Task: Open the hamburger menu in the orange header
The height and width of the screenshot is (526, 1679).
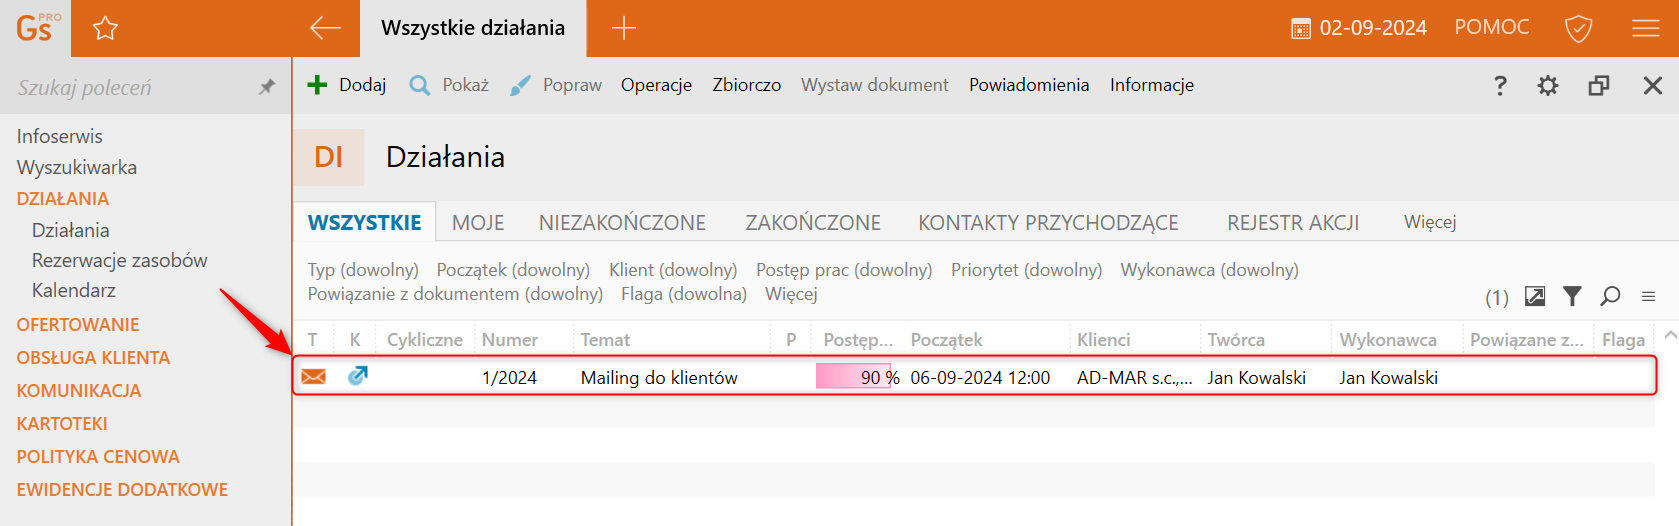Action: [1645, 28]
